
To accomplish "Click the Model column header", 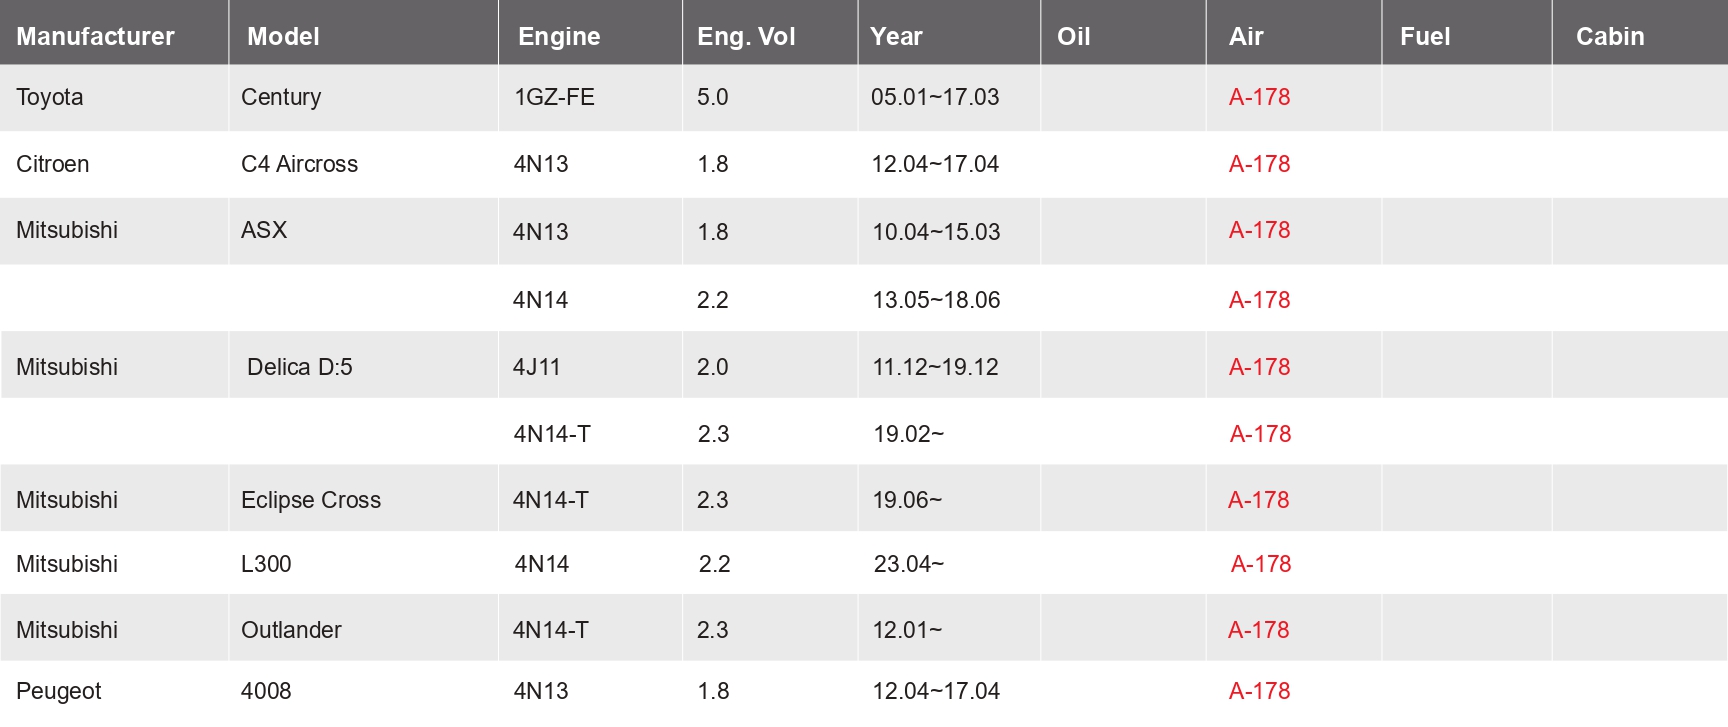I will point(283,36).
